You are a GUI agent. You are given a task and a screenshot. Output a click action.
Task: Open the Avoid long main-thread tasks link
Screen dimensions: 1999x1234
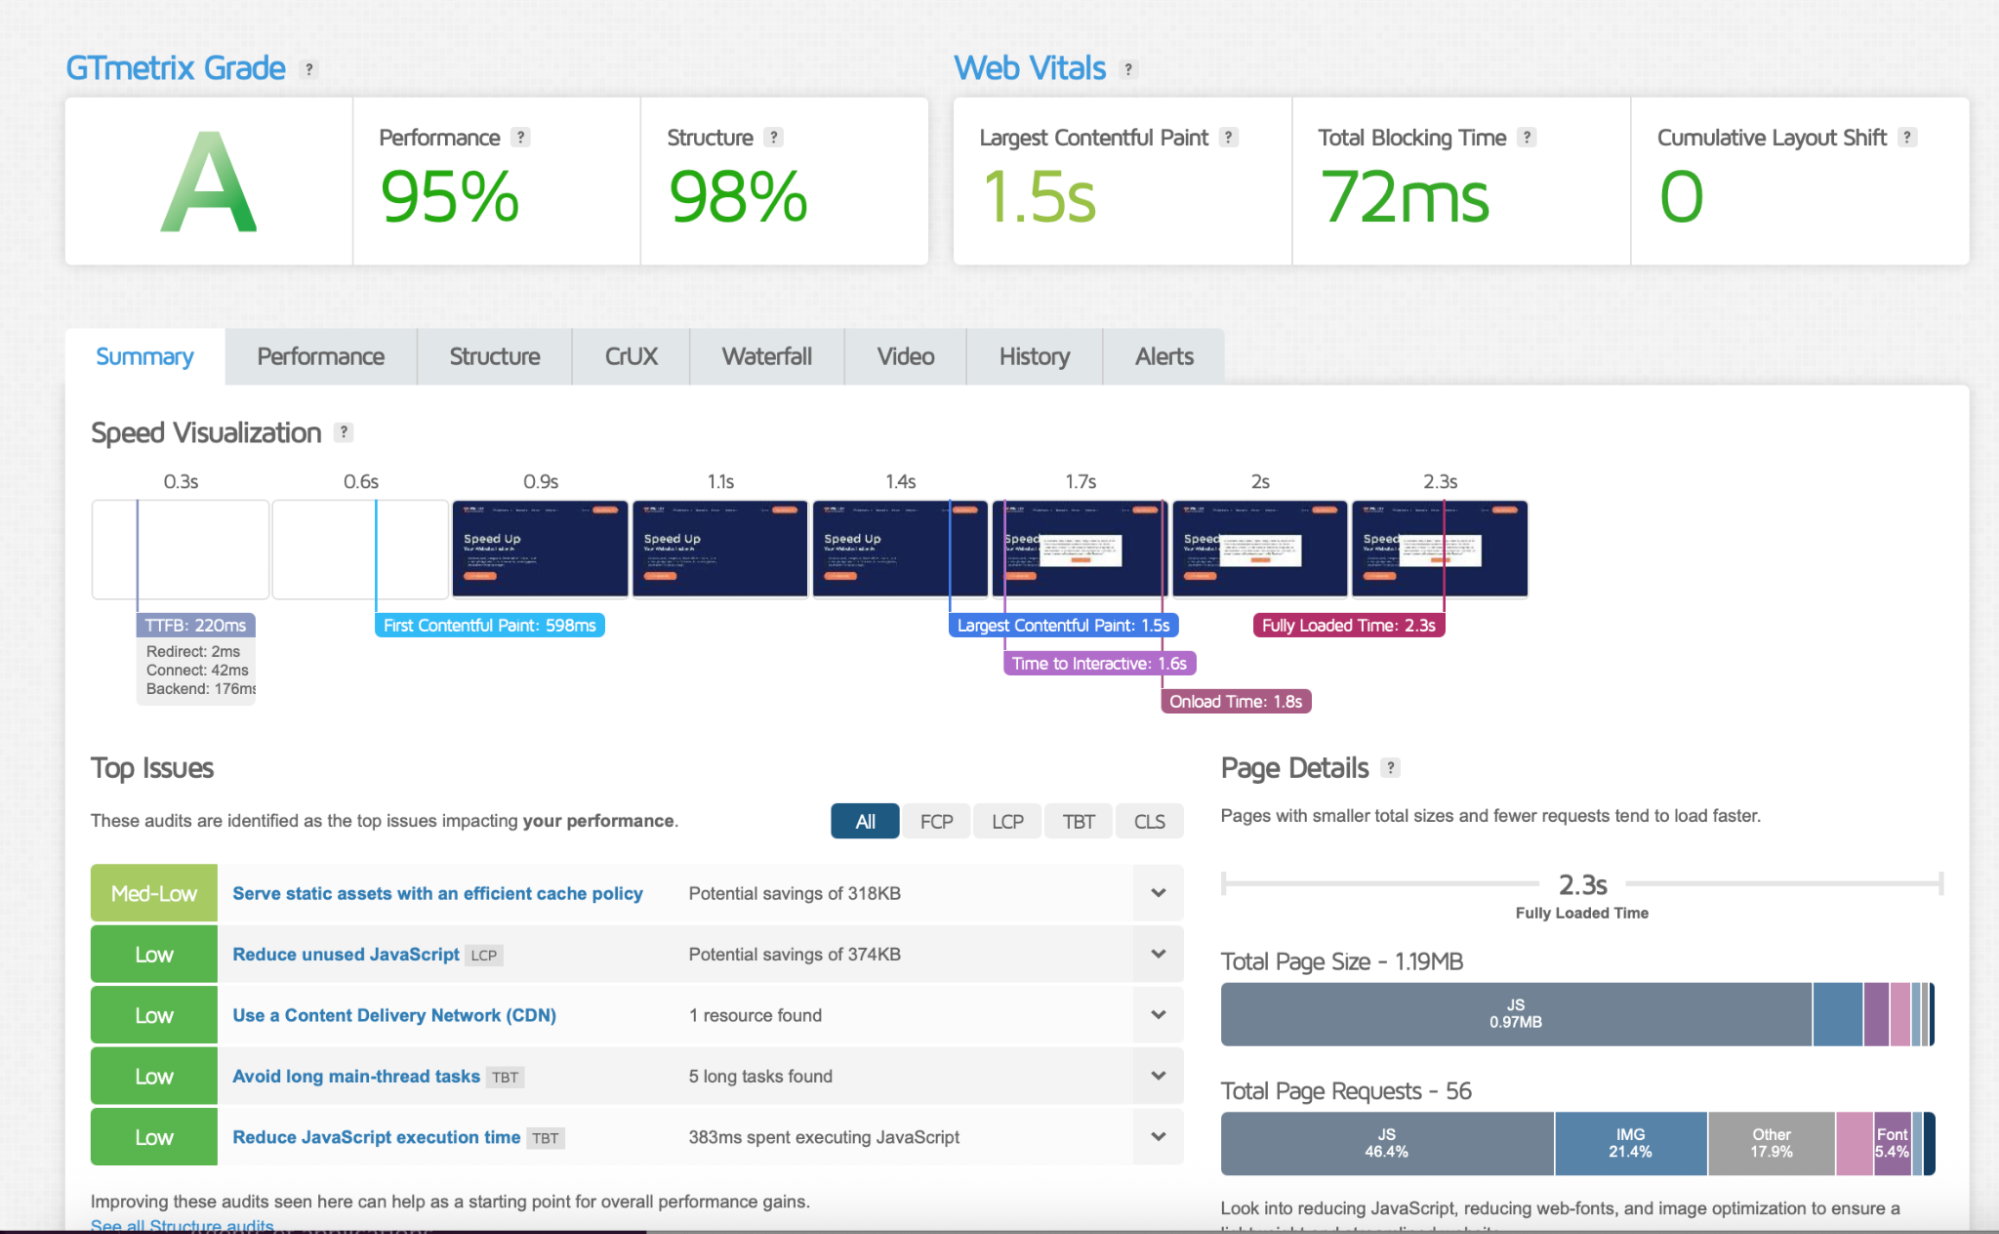(356, 1076)
